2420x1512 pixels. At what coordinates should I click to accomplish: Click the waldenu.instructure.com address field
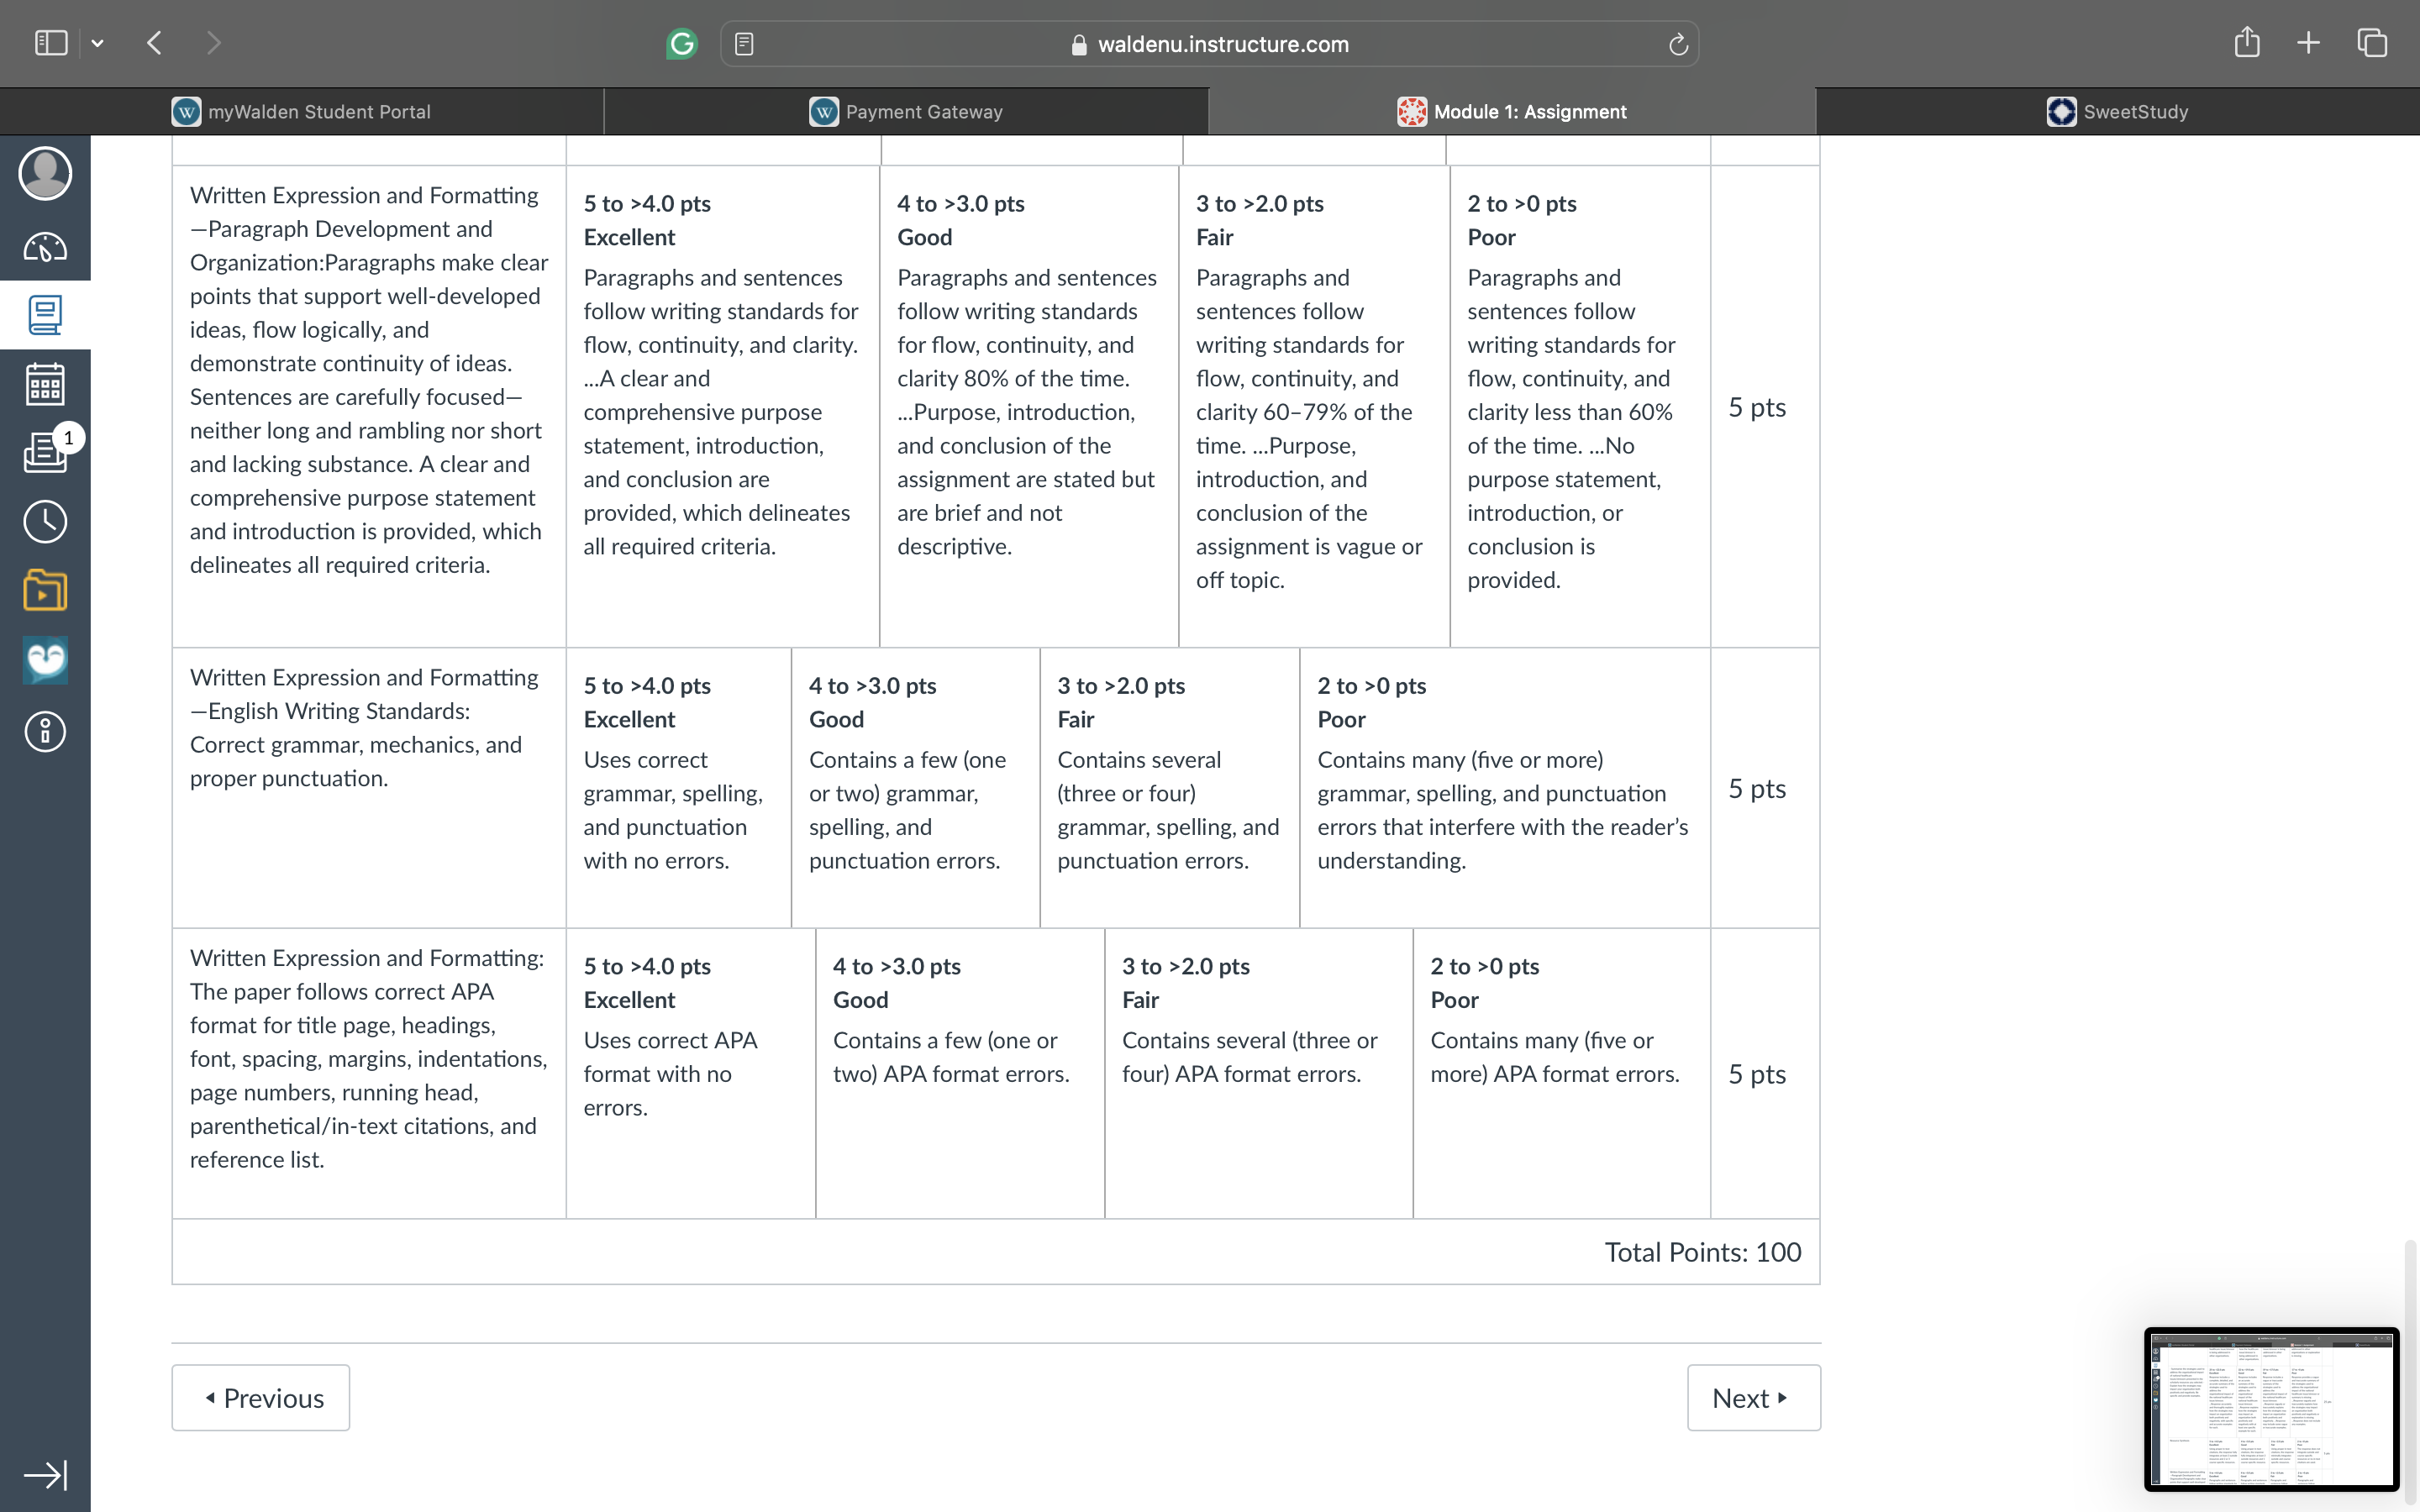(1209, 44)
